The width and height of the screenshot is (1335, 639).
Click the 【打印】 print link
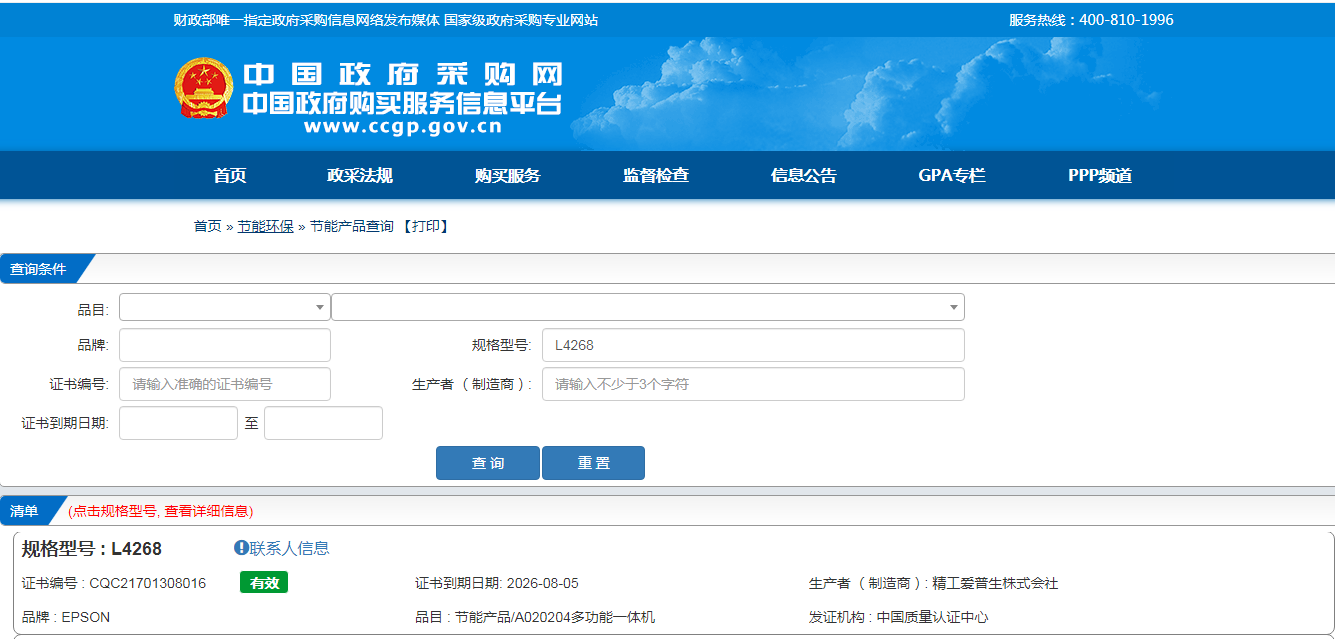click(426, 227)
